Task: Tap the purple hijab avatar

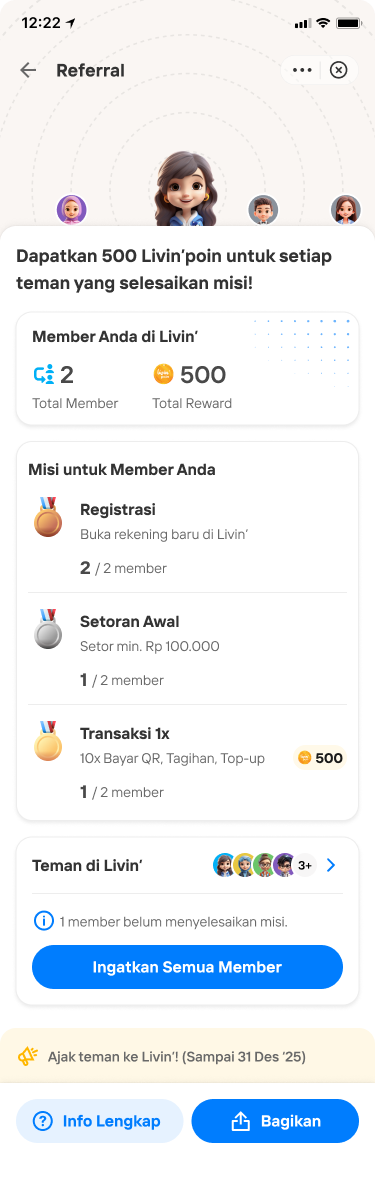Action: pyautogui.click(x=72, y=209)
